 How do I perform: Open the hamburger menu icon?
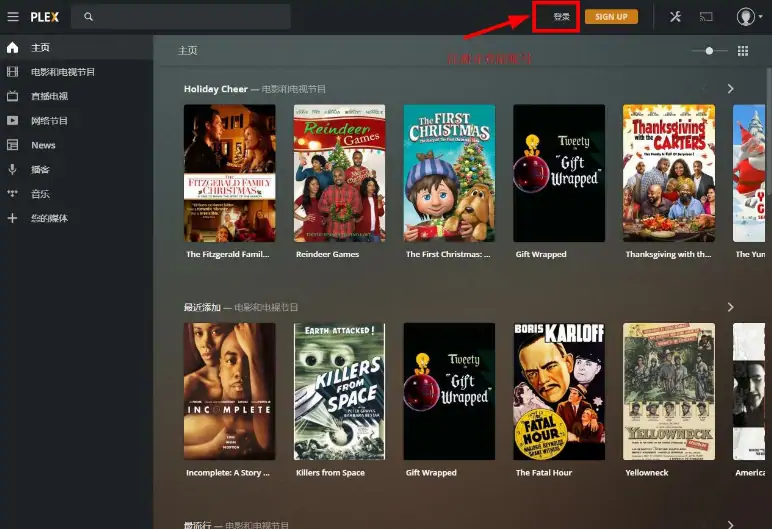[13, 17]
